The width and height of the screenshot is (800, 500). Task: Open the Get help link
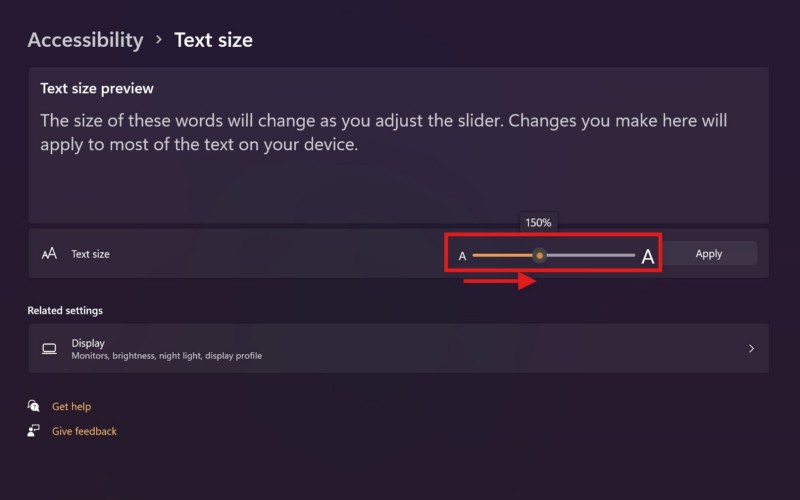[71, 407]
